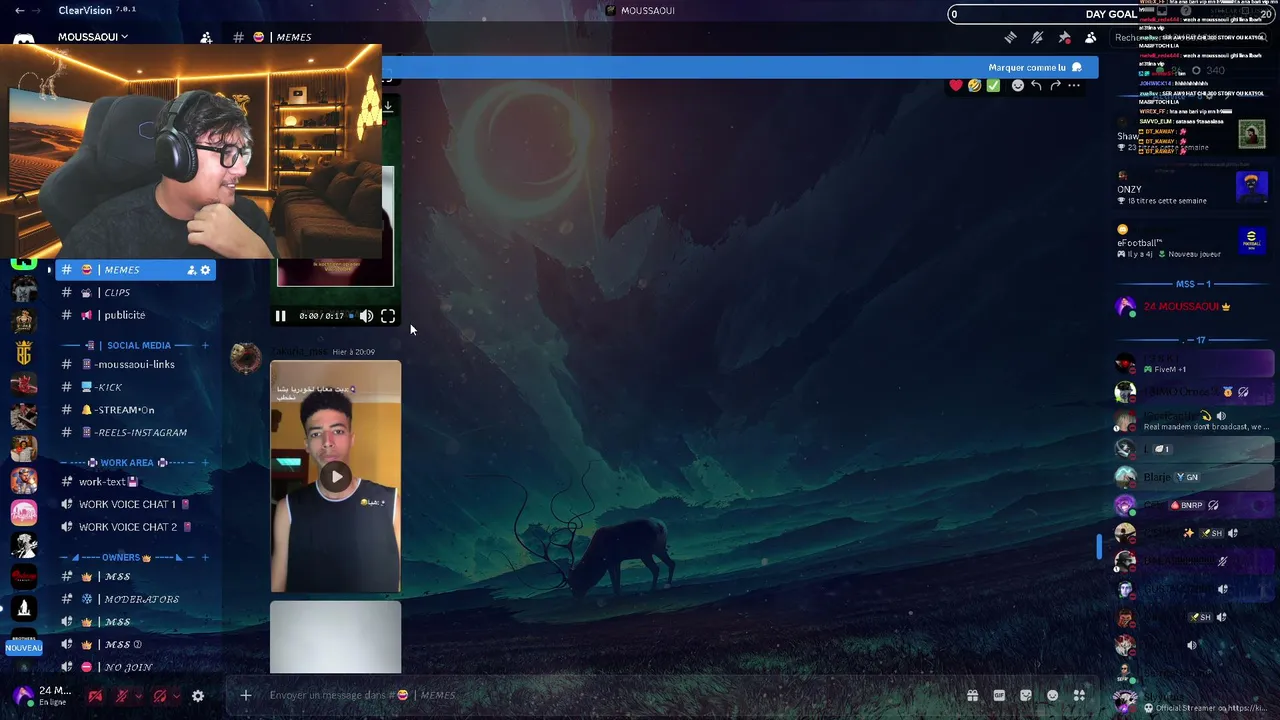Select the MEMES channel

[x=136, y=270]
